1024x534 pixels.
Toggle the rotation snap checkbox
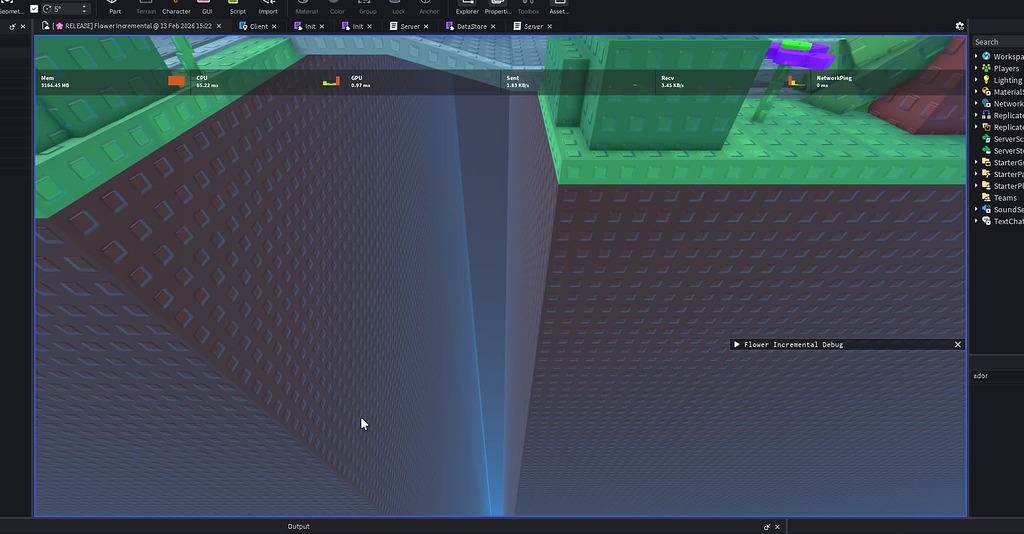coord(34,8)
